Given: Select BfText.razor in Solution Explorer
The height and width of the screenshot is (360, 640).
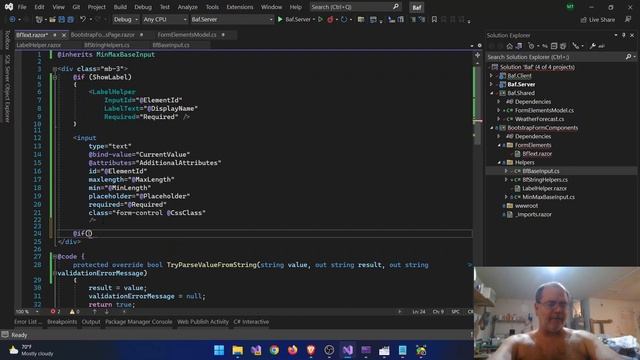Looking at the screenshot, I should pyautogui.click(x=537, y=154).
